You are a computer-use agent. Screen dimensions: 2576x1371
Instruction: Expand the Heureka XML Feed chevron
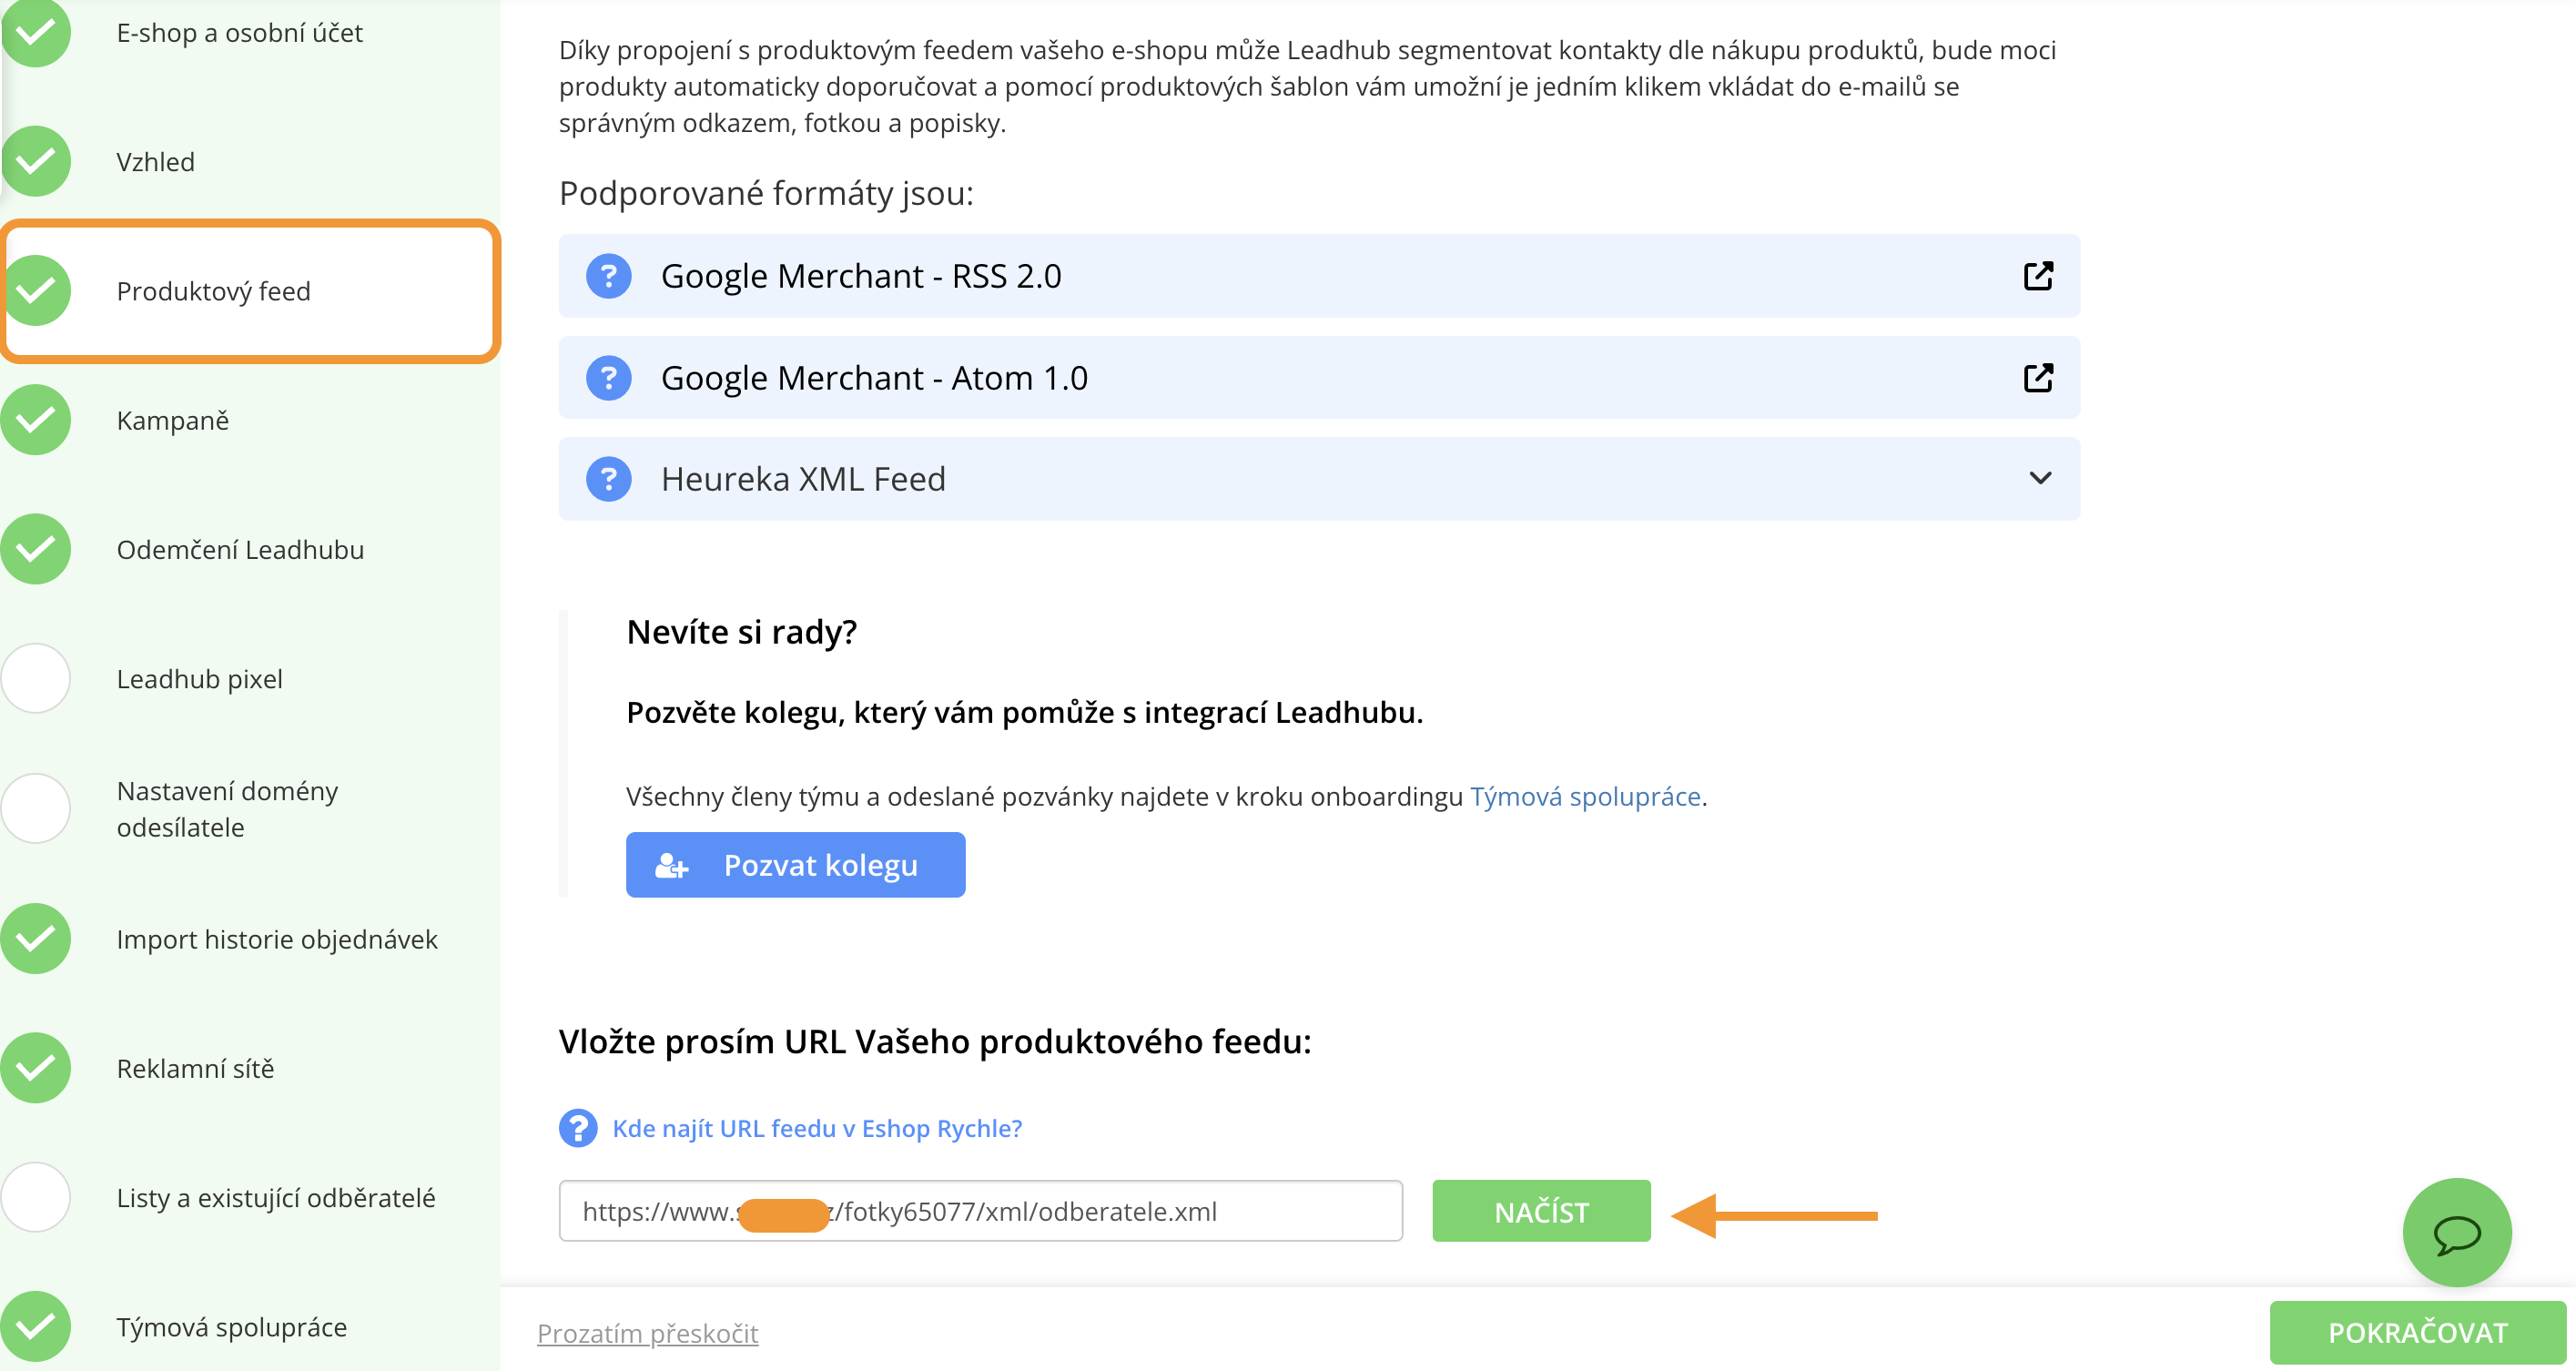coord(2040,479)
